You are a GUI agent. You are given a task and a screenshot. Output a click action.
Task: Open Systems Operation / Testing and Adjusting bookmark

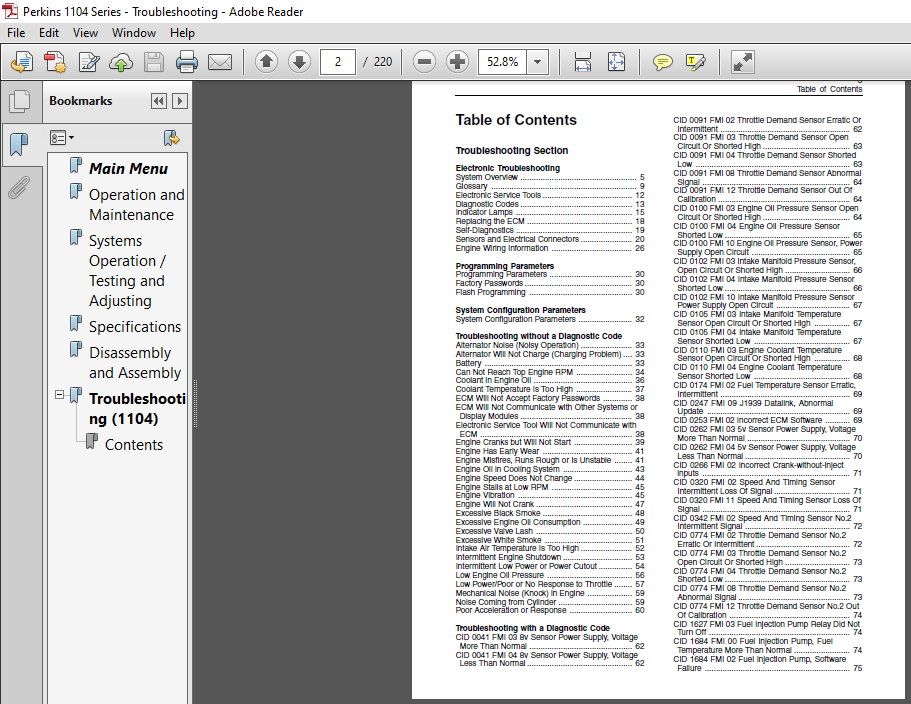127,271
